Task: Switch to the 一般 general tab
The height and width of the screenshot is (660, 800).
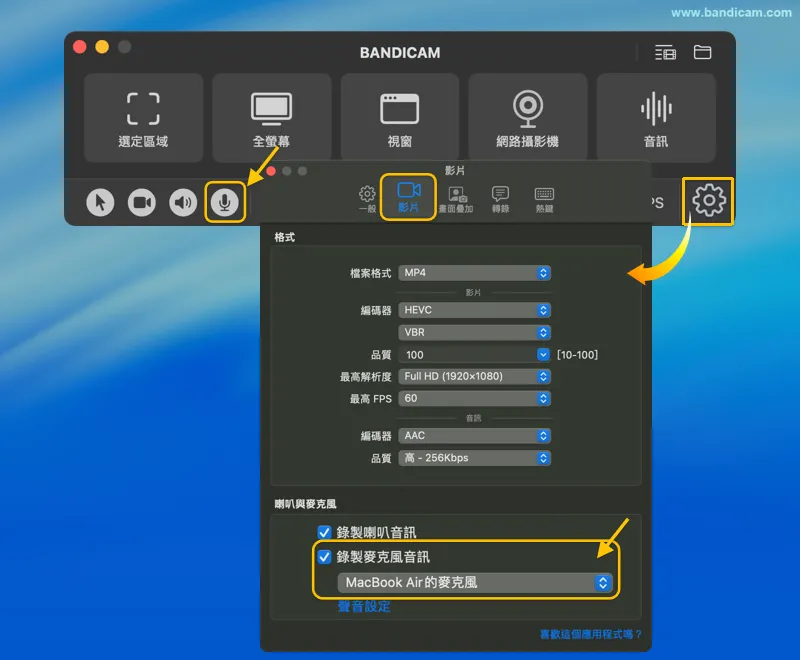Action: 367,199
